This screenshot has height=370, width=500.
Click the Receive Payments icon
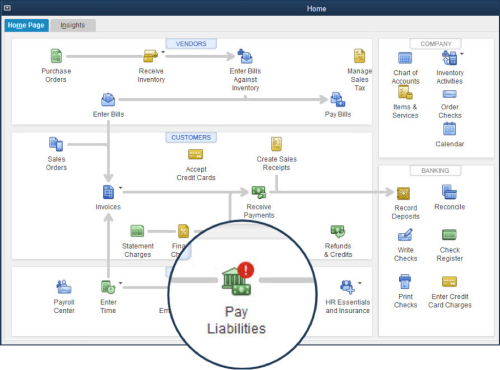pyautogui.click(x=259, y=192)
